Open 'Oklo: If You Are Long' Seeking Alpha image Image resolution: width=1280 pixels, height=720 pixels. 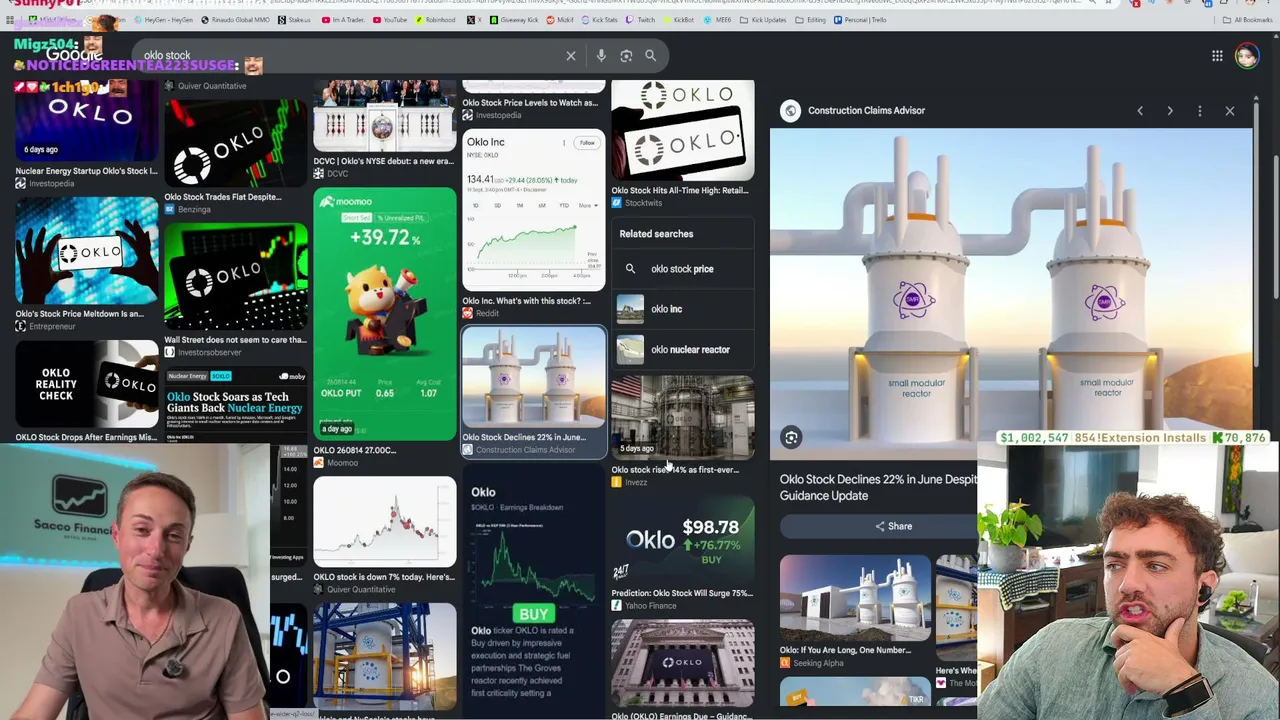pyautogui.click(x=855, y=598)
